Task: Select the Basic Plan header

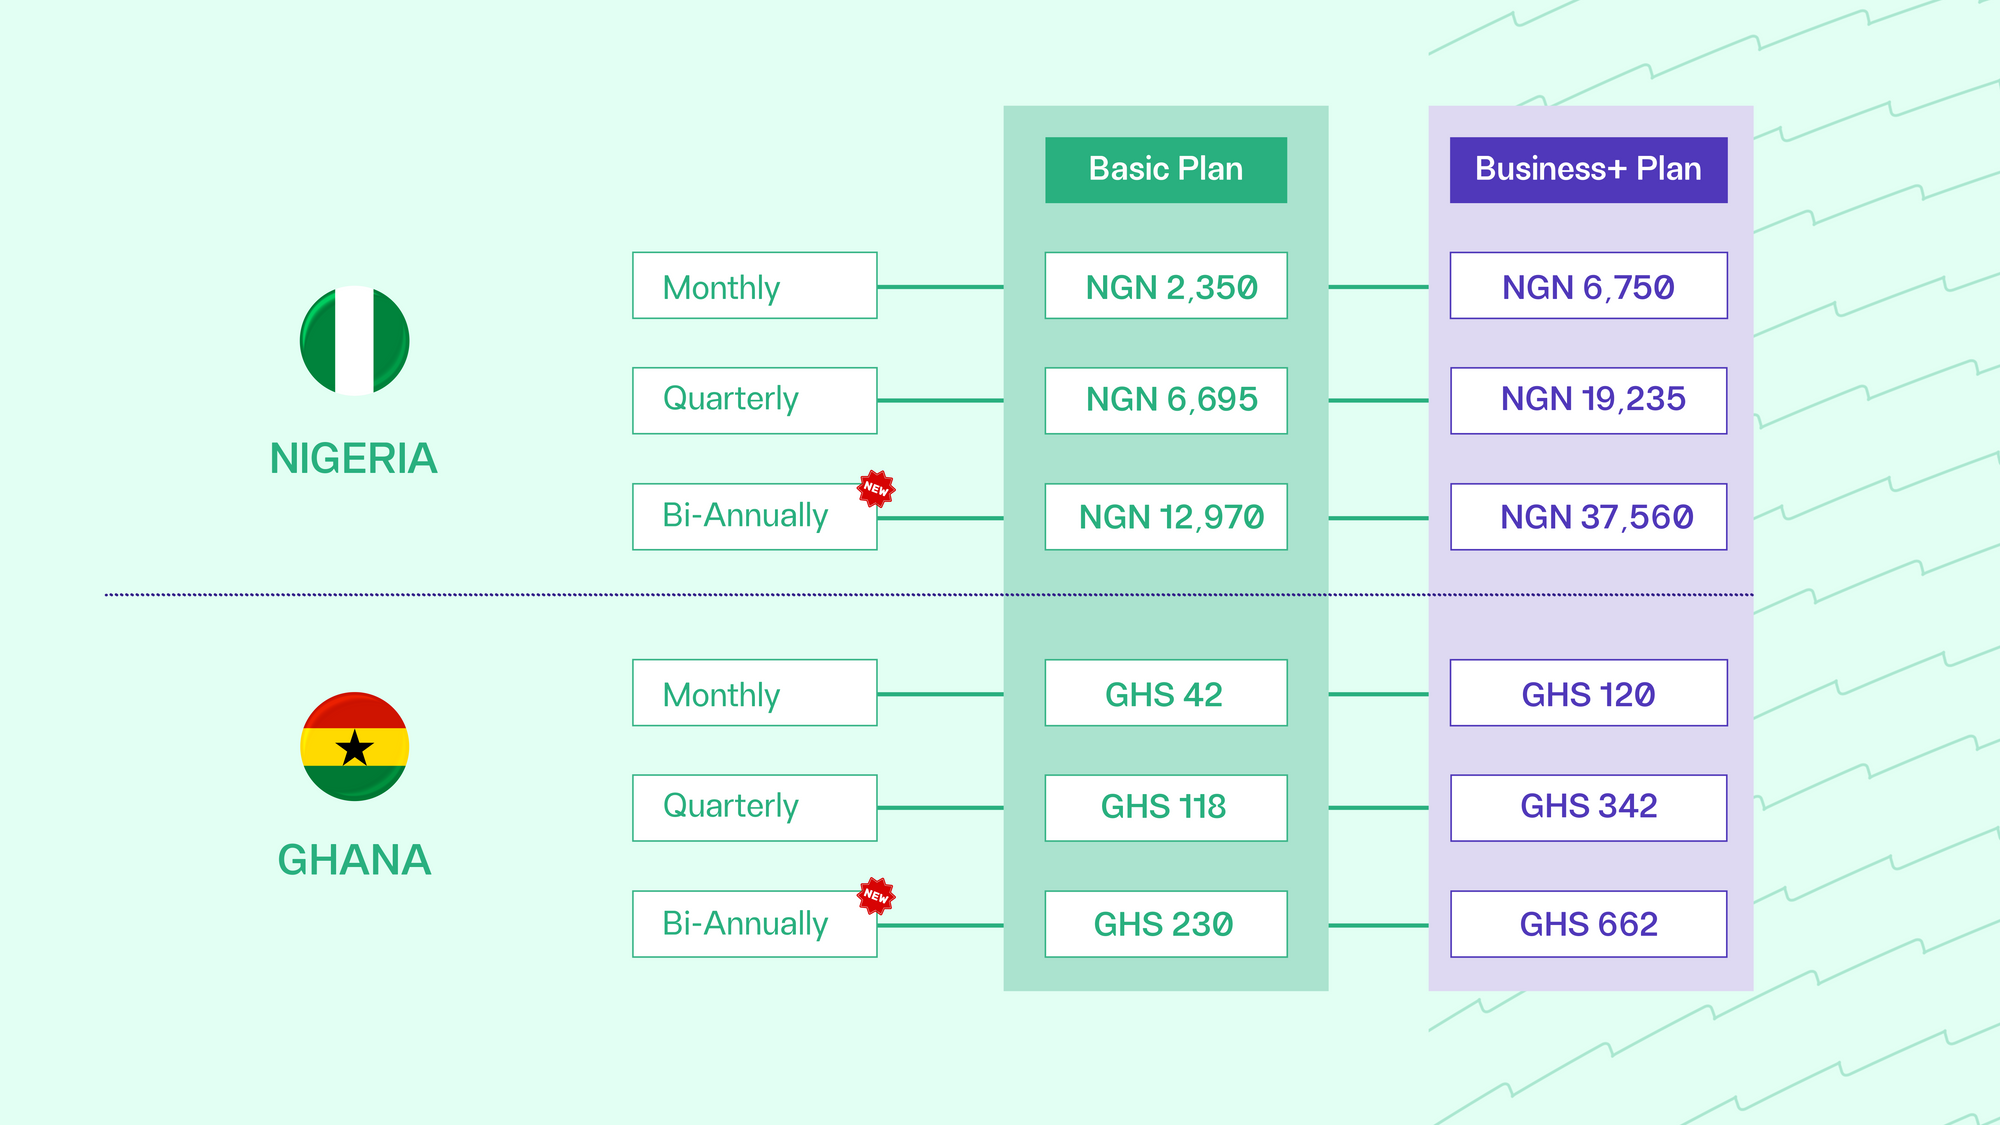Action: point(1166,170)
